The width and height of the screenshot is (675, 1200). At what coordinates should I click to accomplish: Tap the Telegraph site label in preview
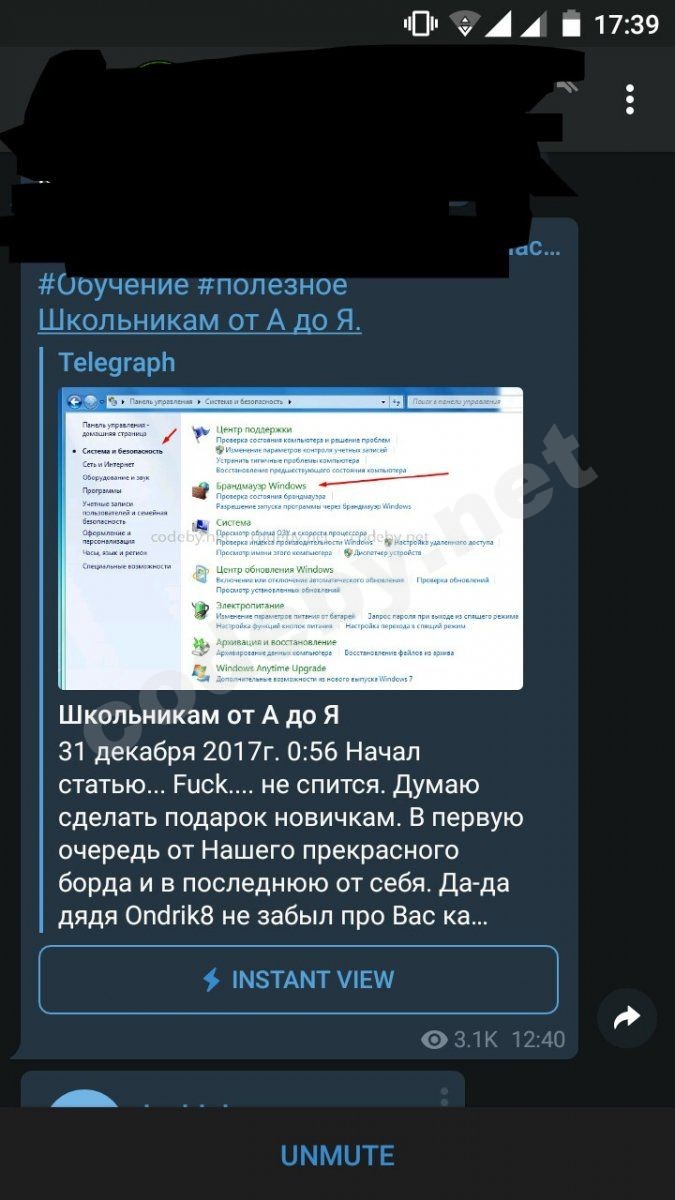[x=117, y=362]
